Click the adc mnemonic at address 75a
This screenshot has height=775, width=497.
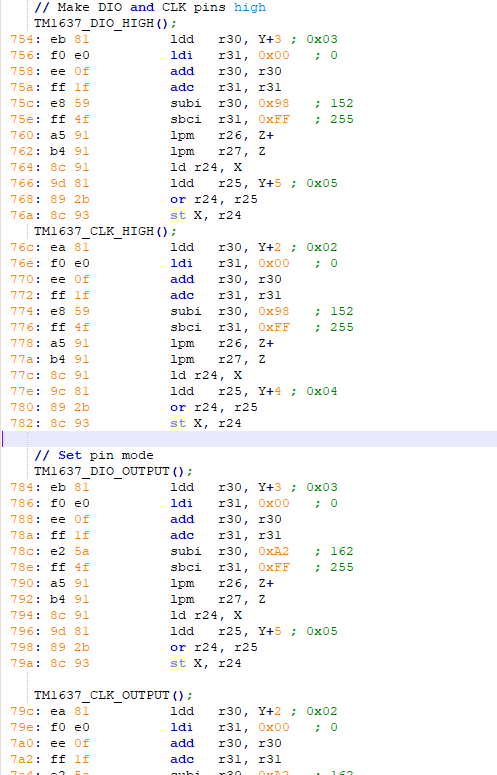coord(182,87)
